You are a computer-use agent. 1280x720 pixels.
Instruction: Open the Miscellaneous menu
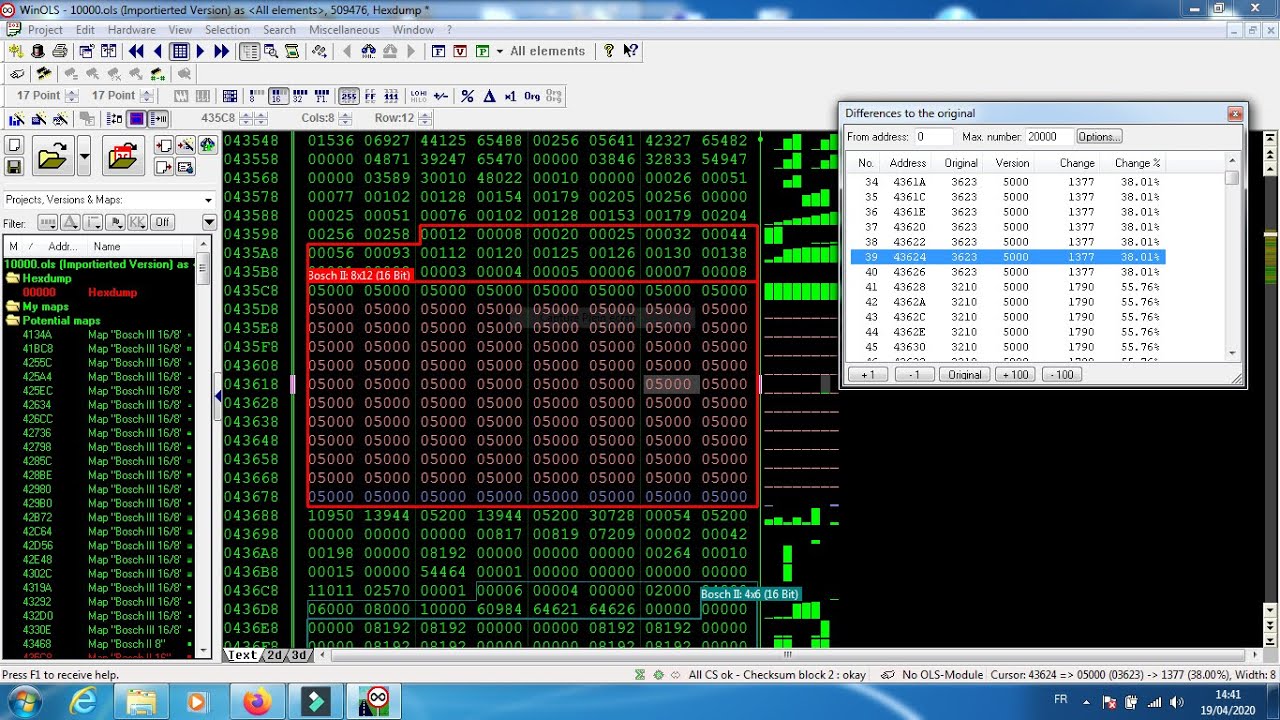tap(344, 30)
